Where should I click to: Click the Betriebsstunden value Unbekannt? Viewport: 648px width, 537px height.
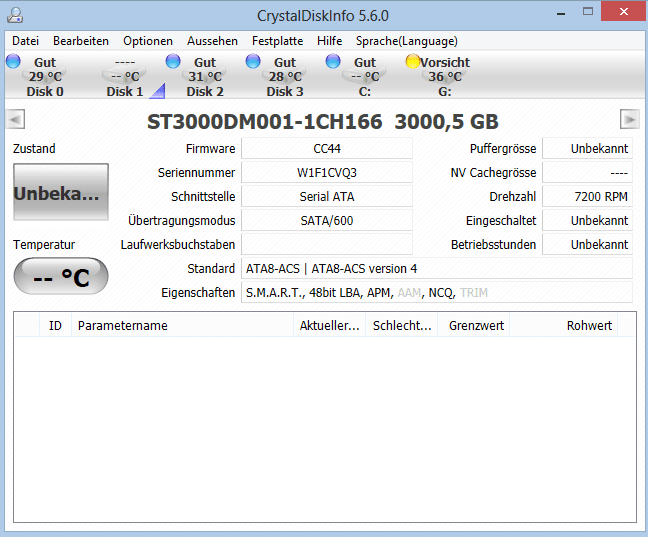coord(588,244)
